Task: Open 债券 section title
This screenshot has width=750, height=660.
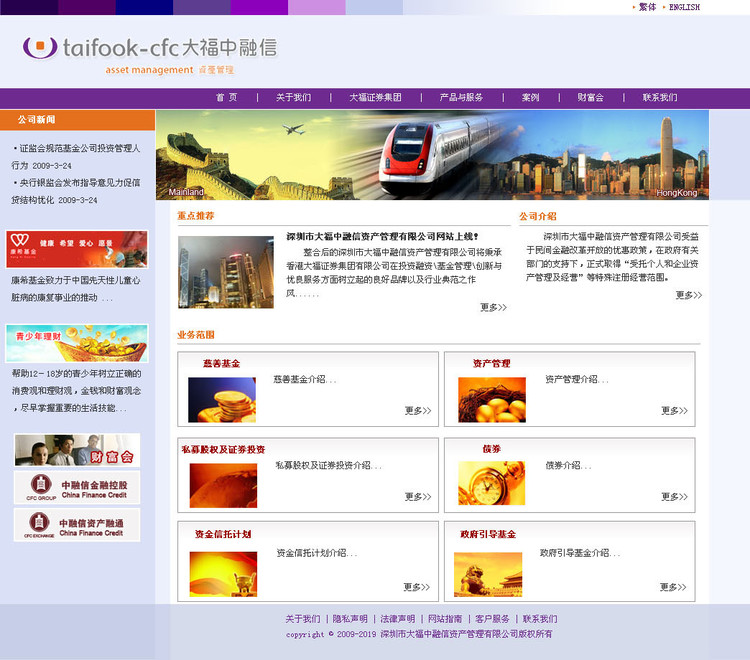Action: [x=492, y=449]
